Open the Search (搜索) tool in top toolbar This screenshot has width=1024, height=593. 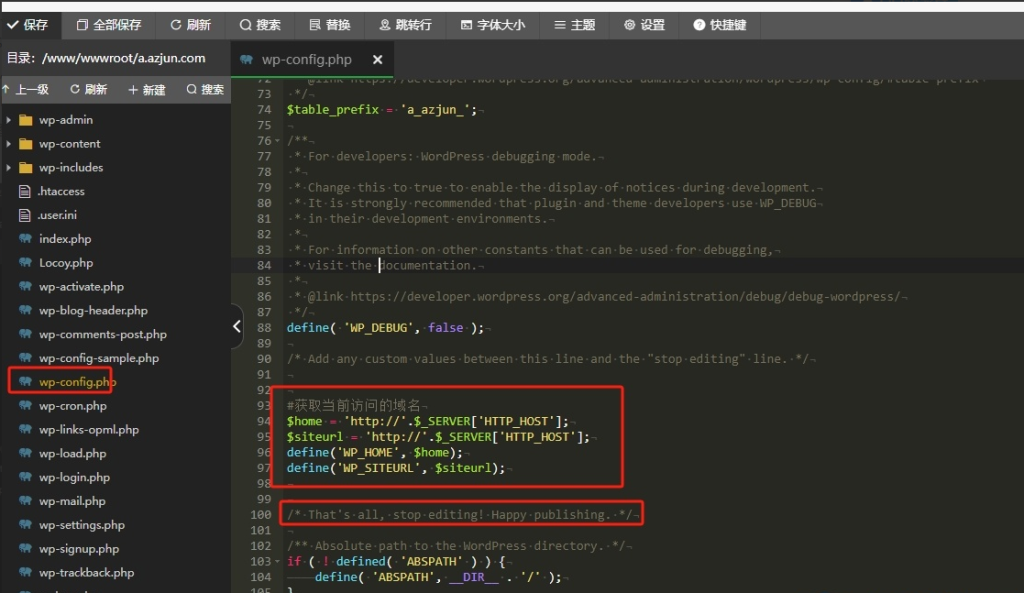pos(261,25)
